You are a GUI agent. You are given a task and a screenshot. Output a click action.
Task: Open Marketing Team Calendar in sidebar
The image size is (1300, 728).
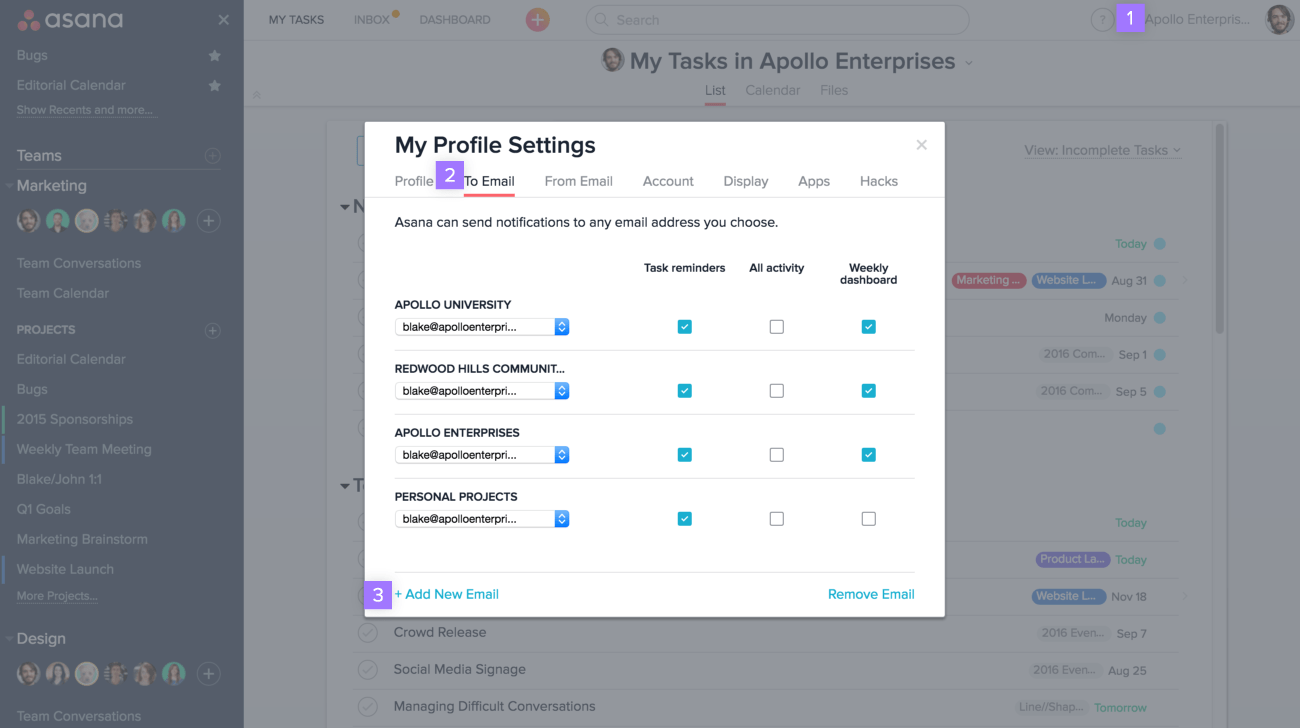coord(62,293)
